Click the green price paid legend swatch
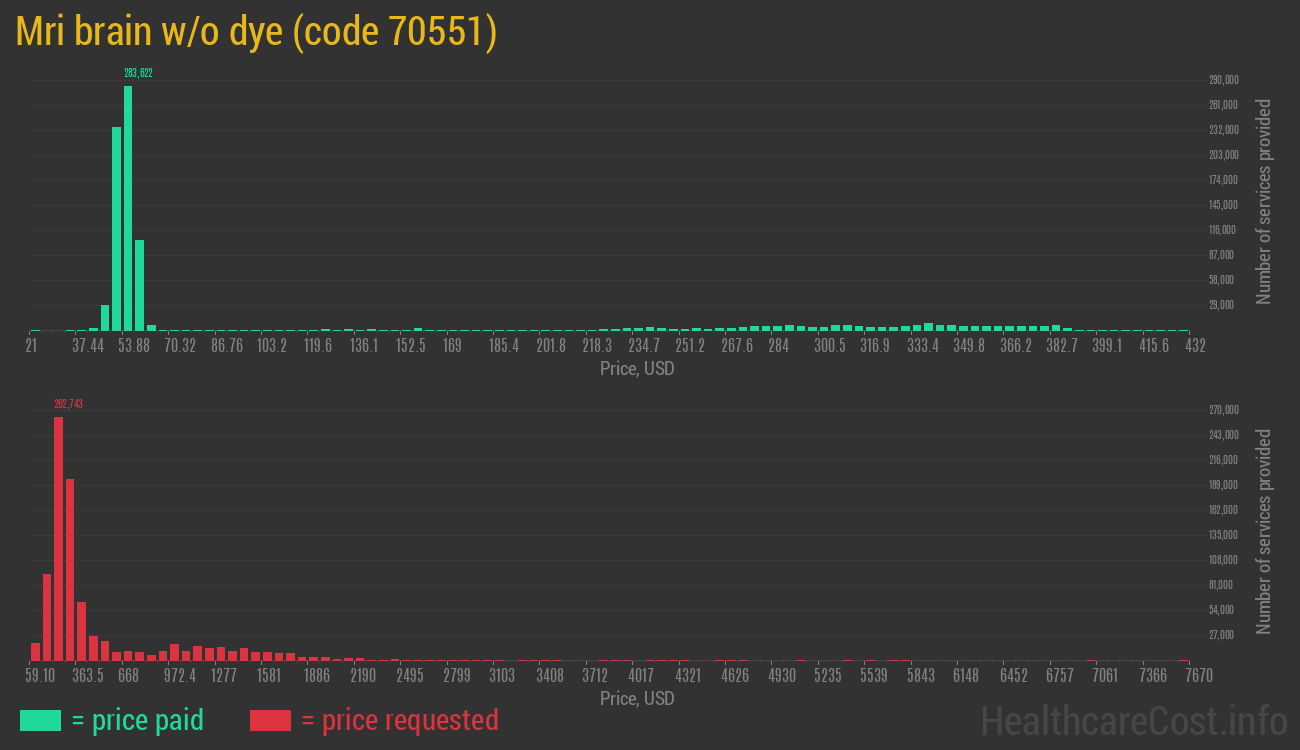Viewport: 1300px width, 750px height. pos(41,720)
